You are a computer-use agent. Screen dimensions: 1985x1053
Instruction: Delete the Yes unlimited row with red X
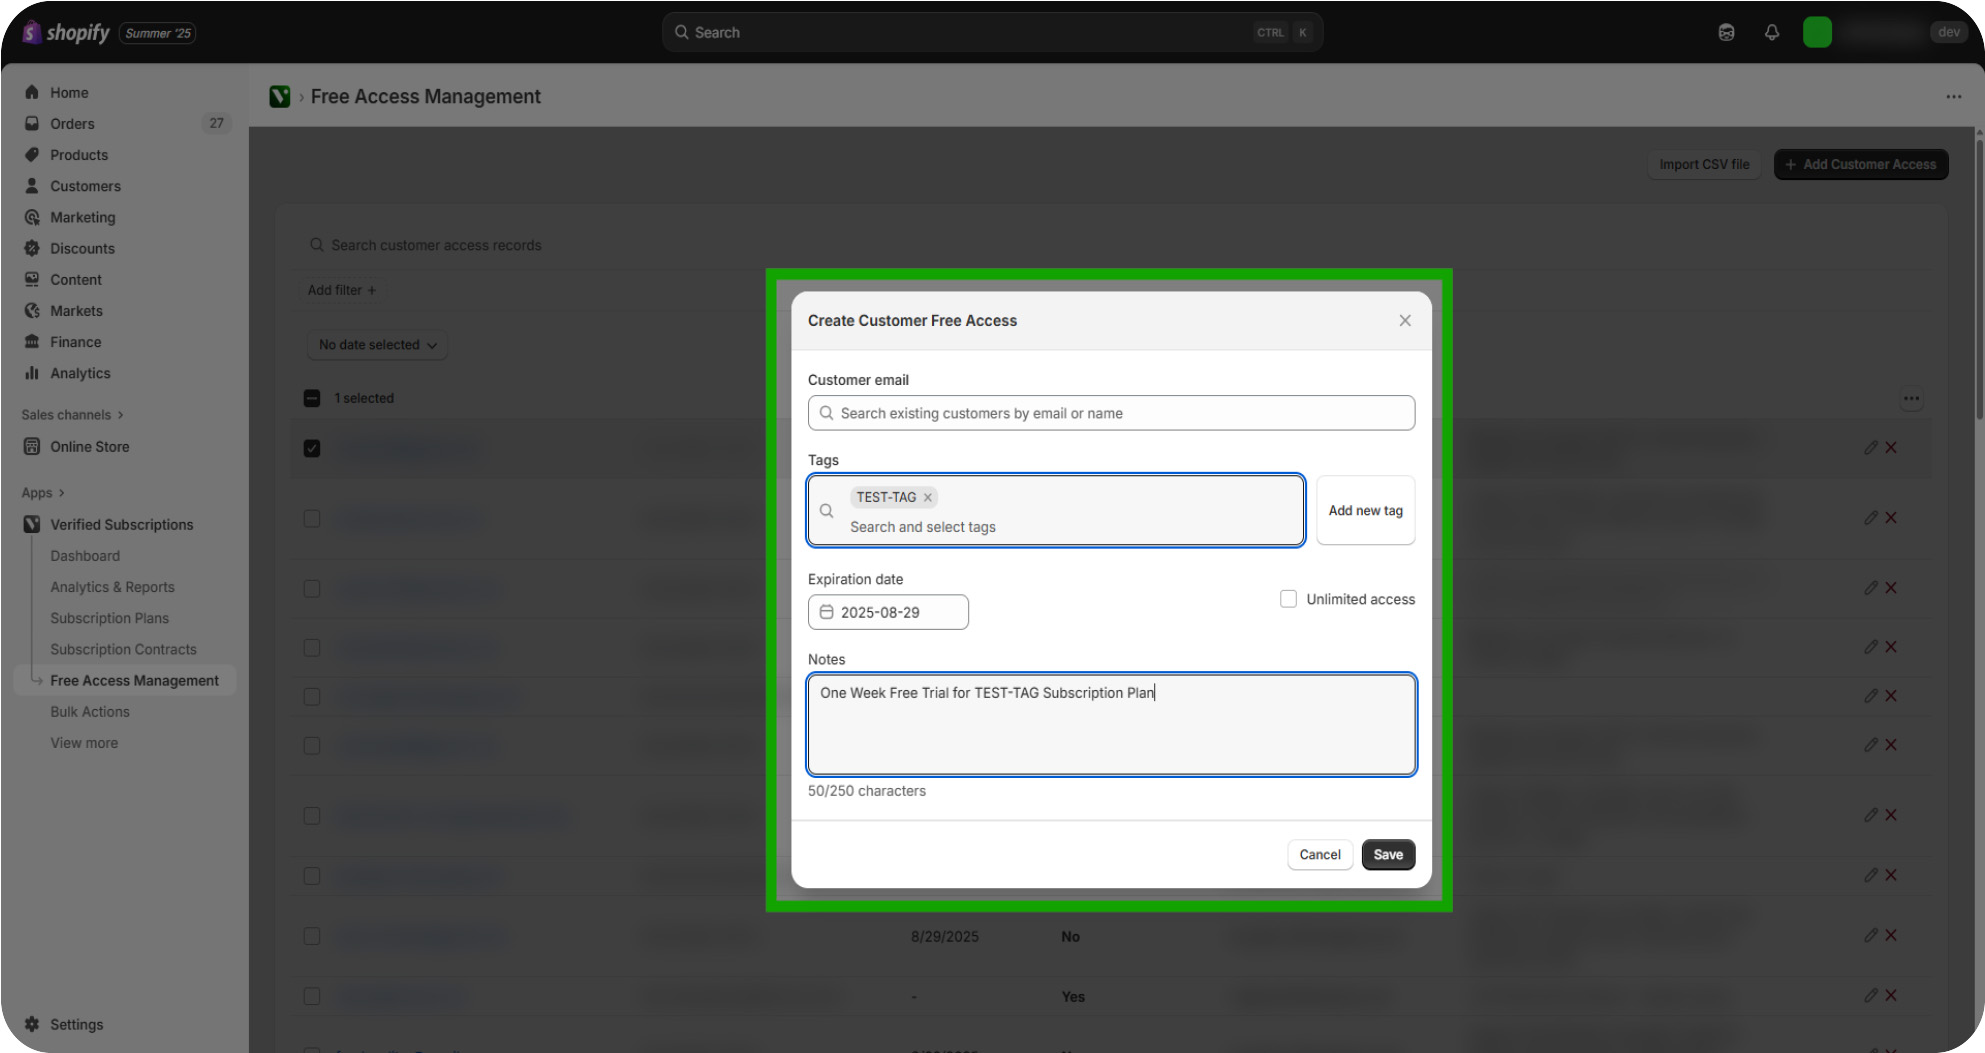tap(1891, 995)
